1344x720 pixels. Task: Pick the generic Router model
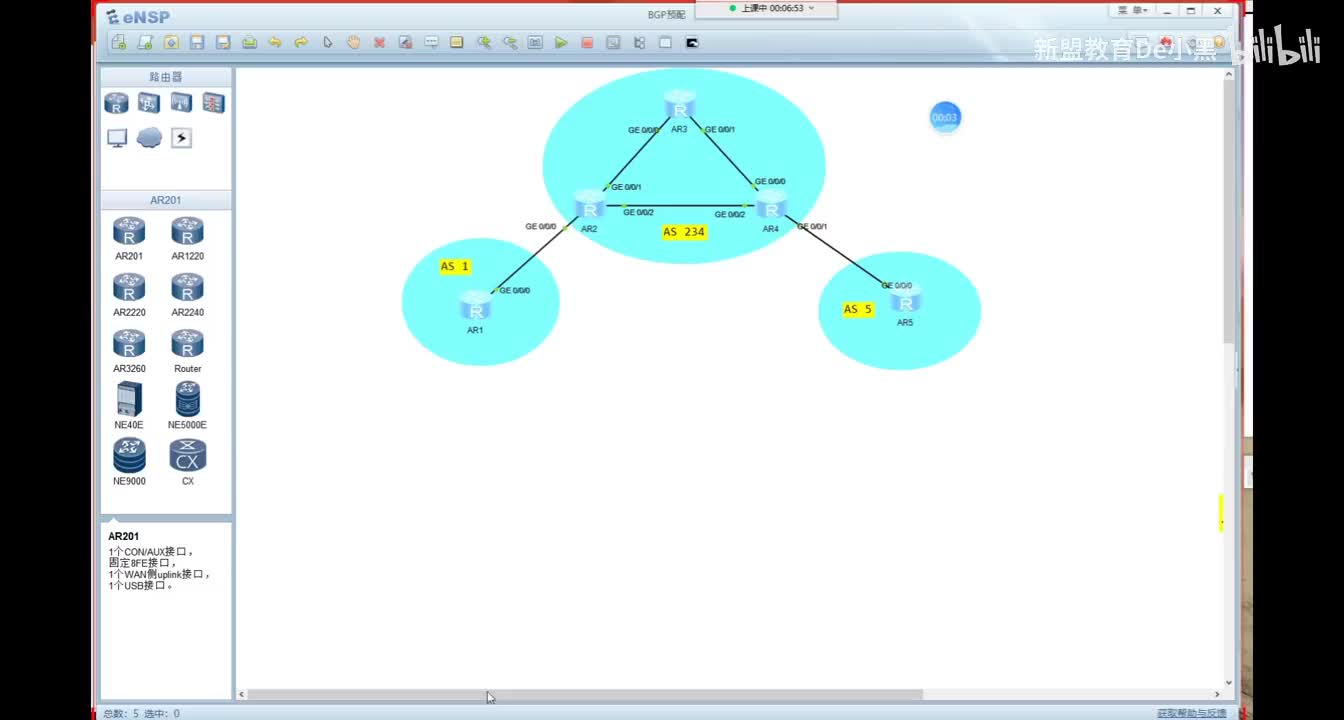pyautogui.click(x=187, y=344)
